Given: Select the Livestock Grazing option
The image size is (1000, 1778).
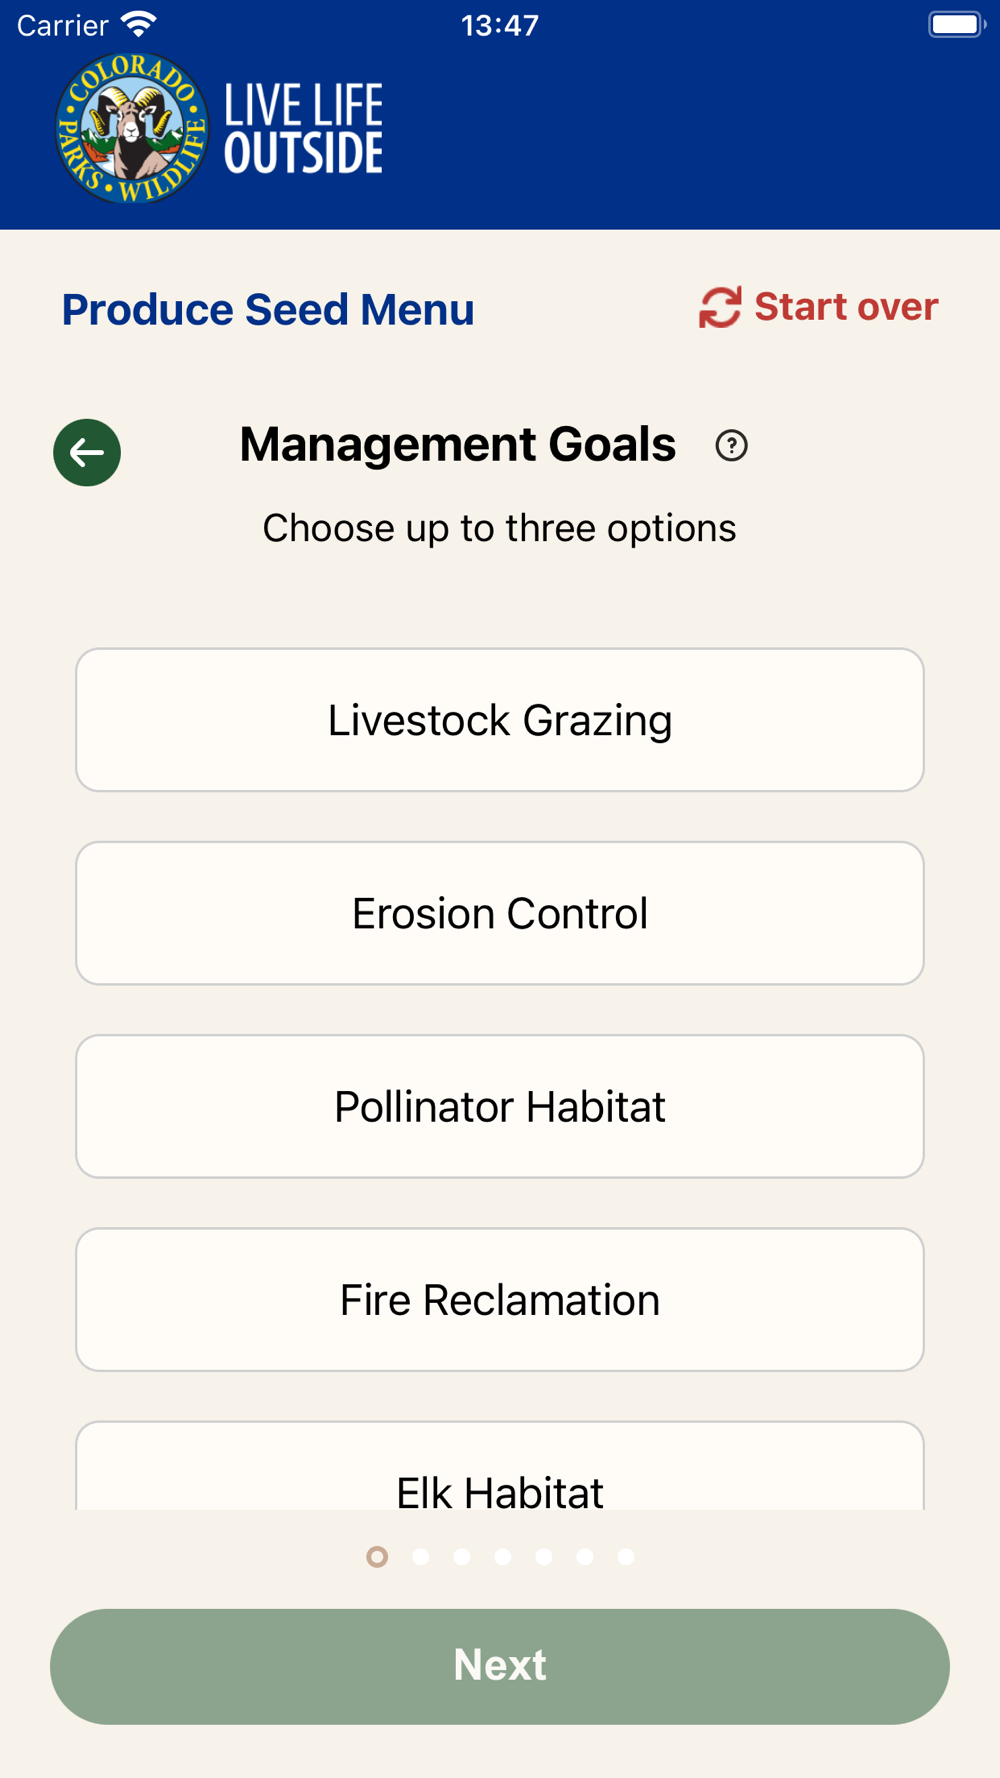Looking at the screenshot, I should tap(500, 720).
